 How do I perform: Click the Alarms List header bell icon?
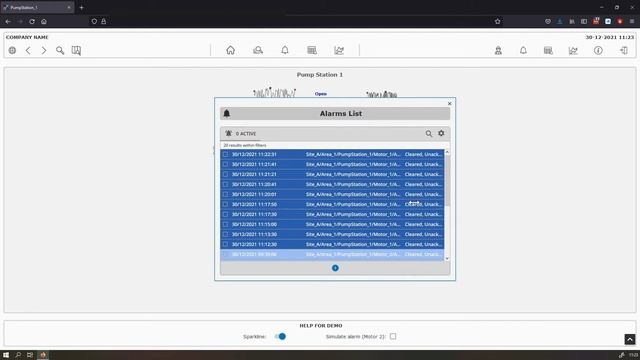point(227,113)
